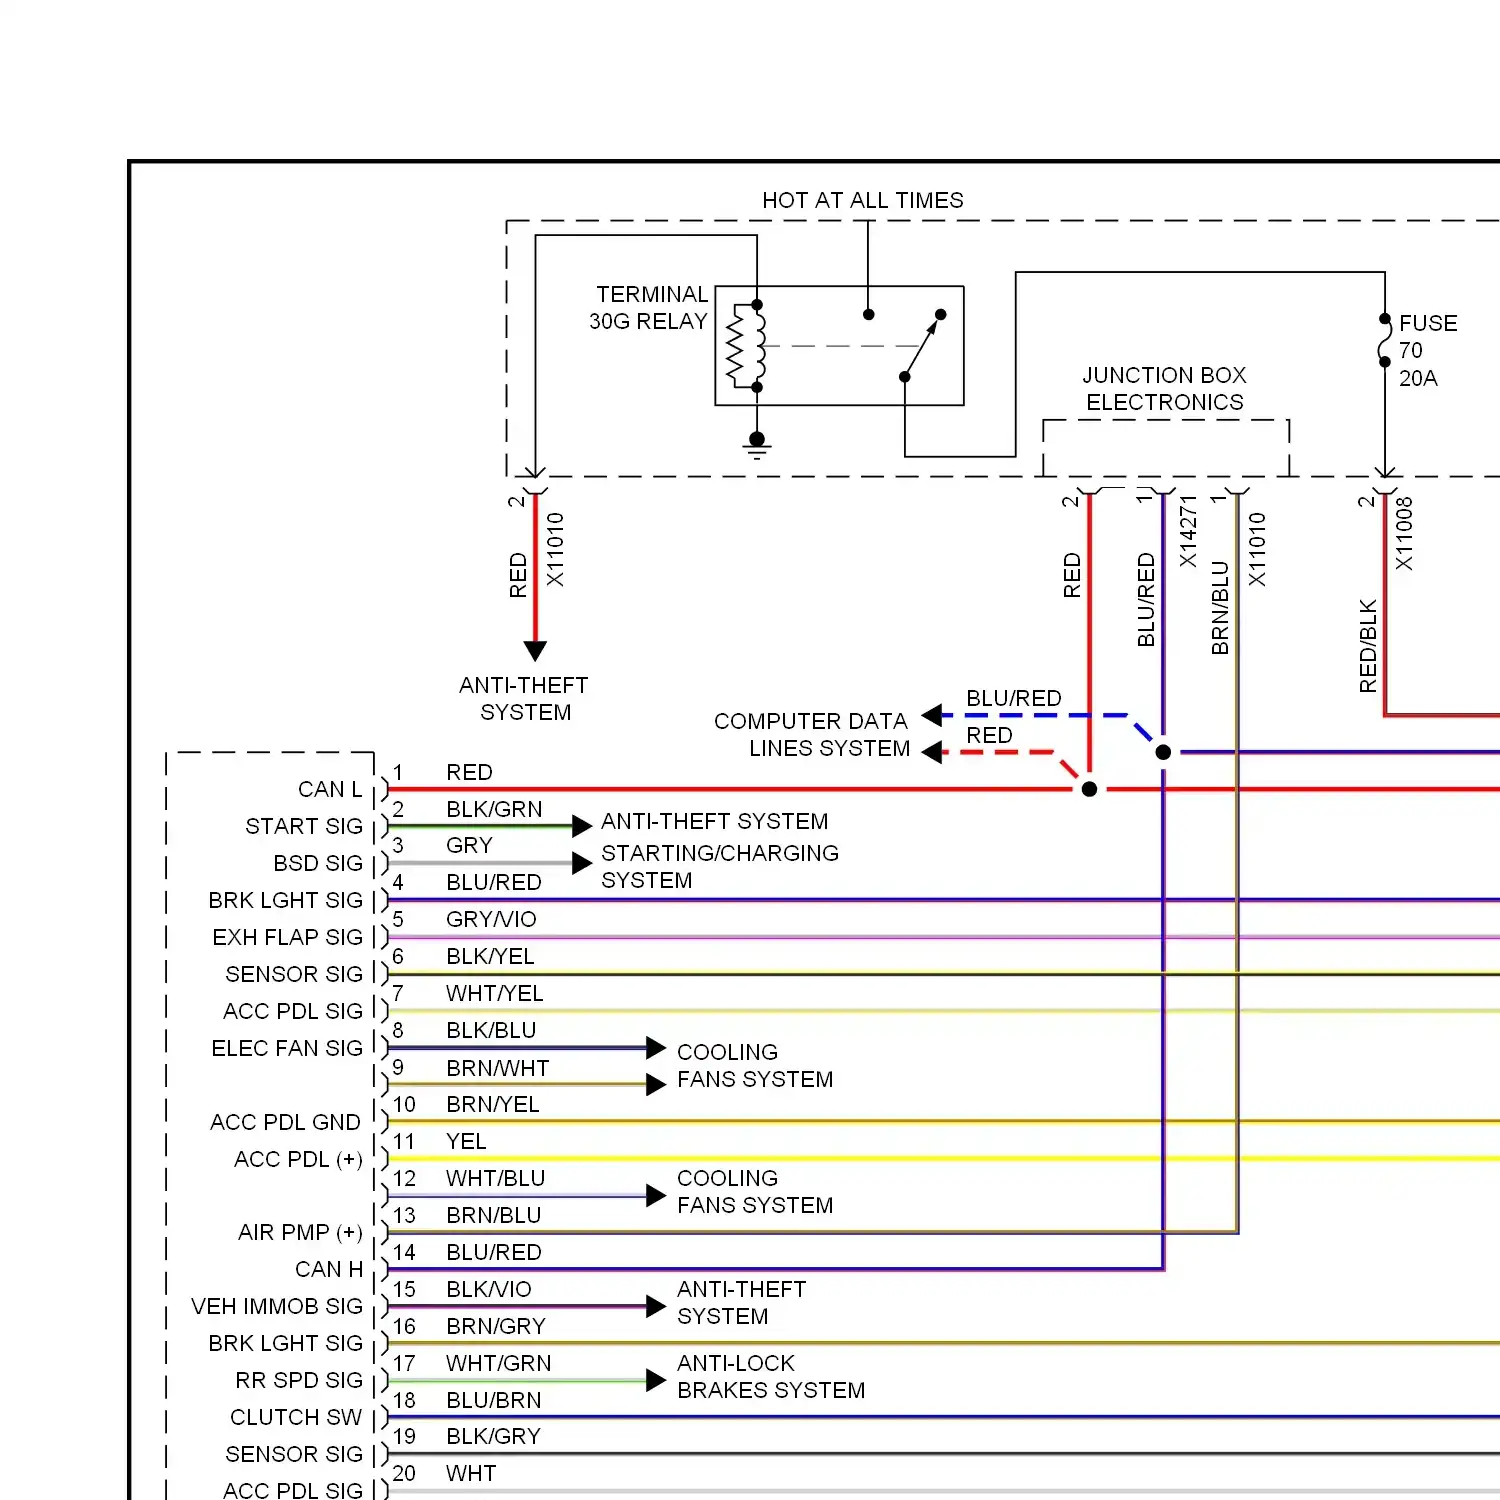Select the CLUTCH SW pin label
1500x1500 pixels.
[296, 1417]
